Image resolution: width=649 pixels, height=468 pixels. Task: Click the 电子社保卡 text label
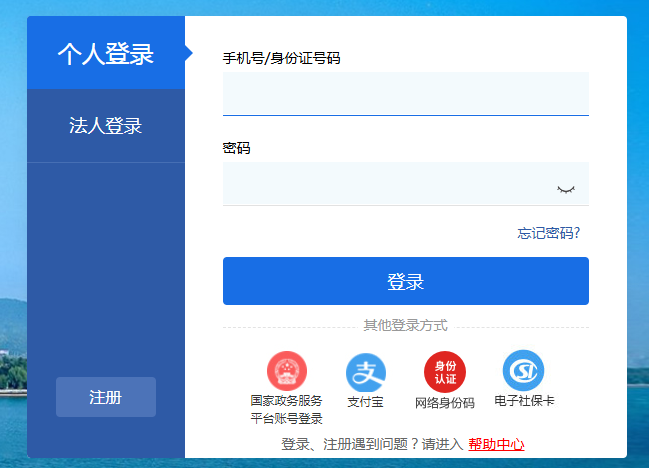tap(524, 400)
